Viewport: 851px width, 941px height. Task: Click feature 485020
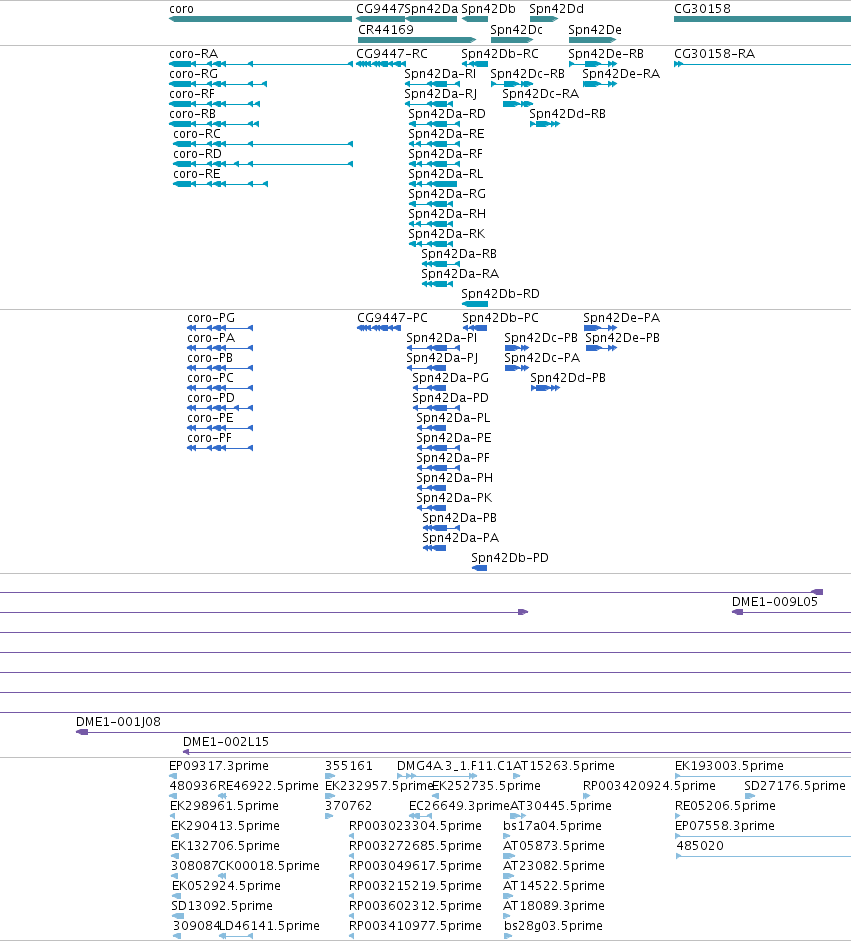(763, 856)
